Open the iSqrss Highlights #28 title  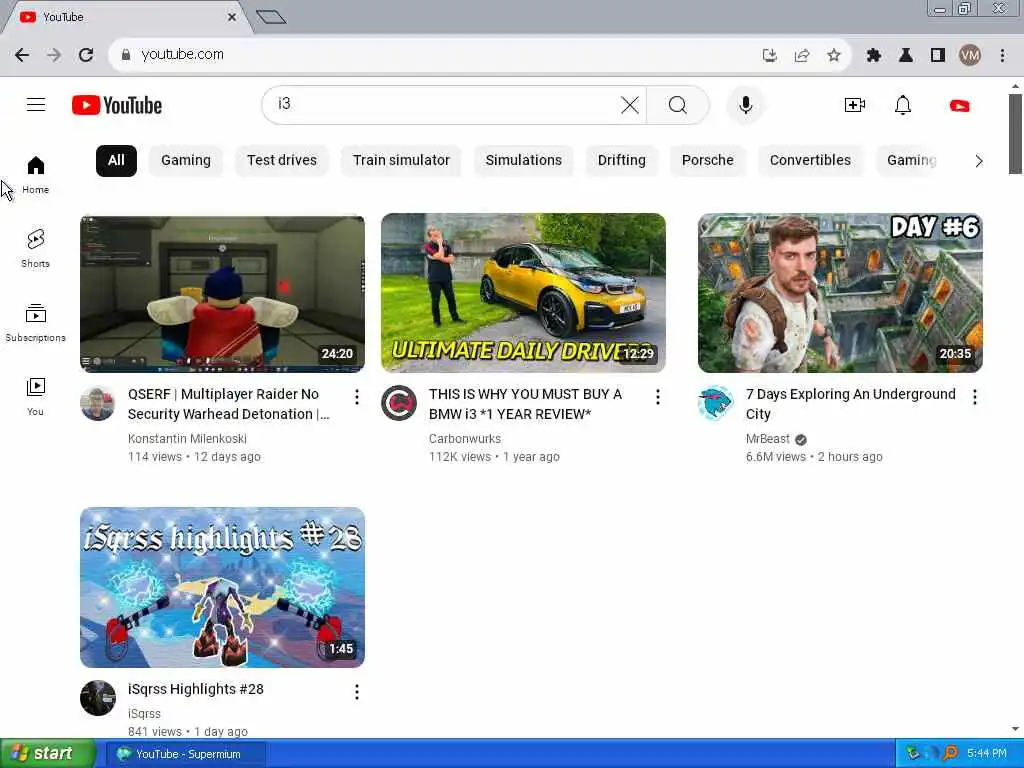pyautogui.click(x=196, y=689)
